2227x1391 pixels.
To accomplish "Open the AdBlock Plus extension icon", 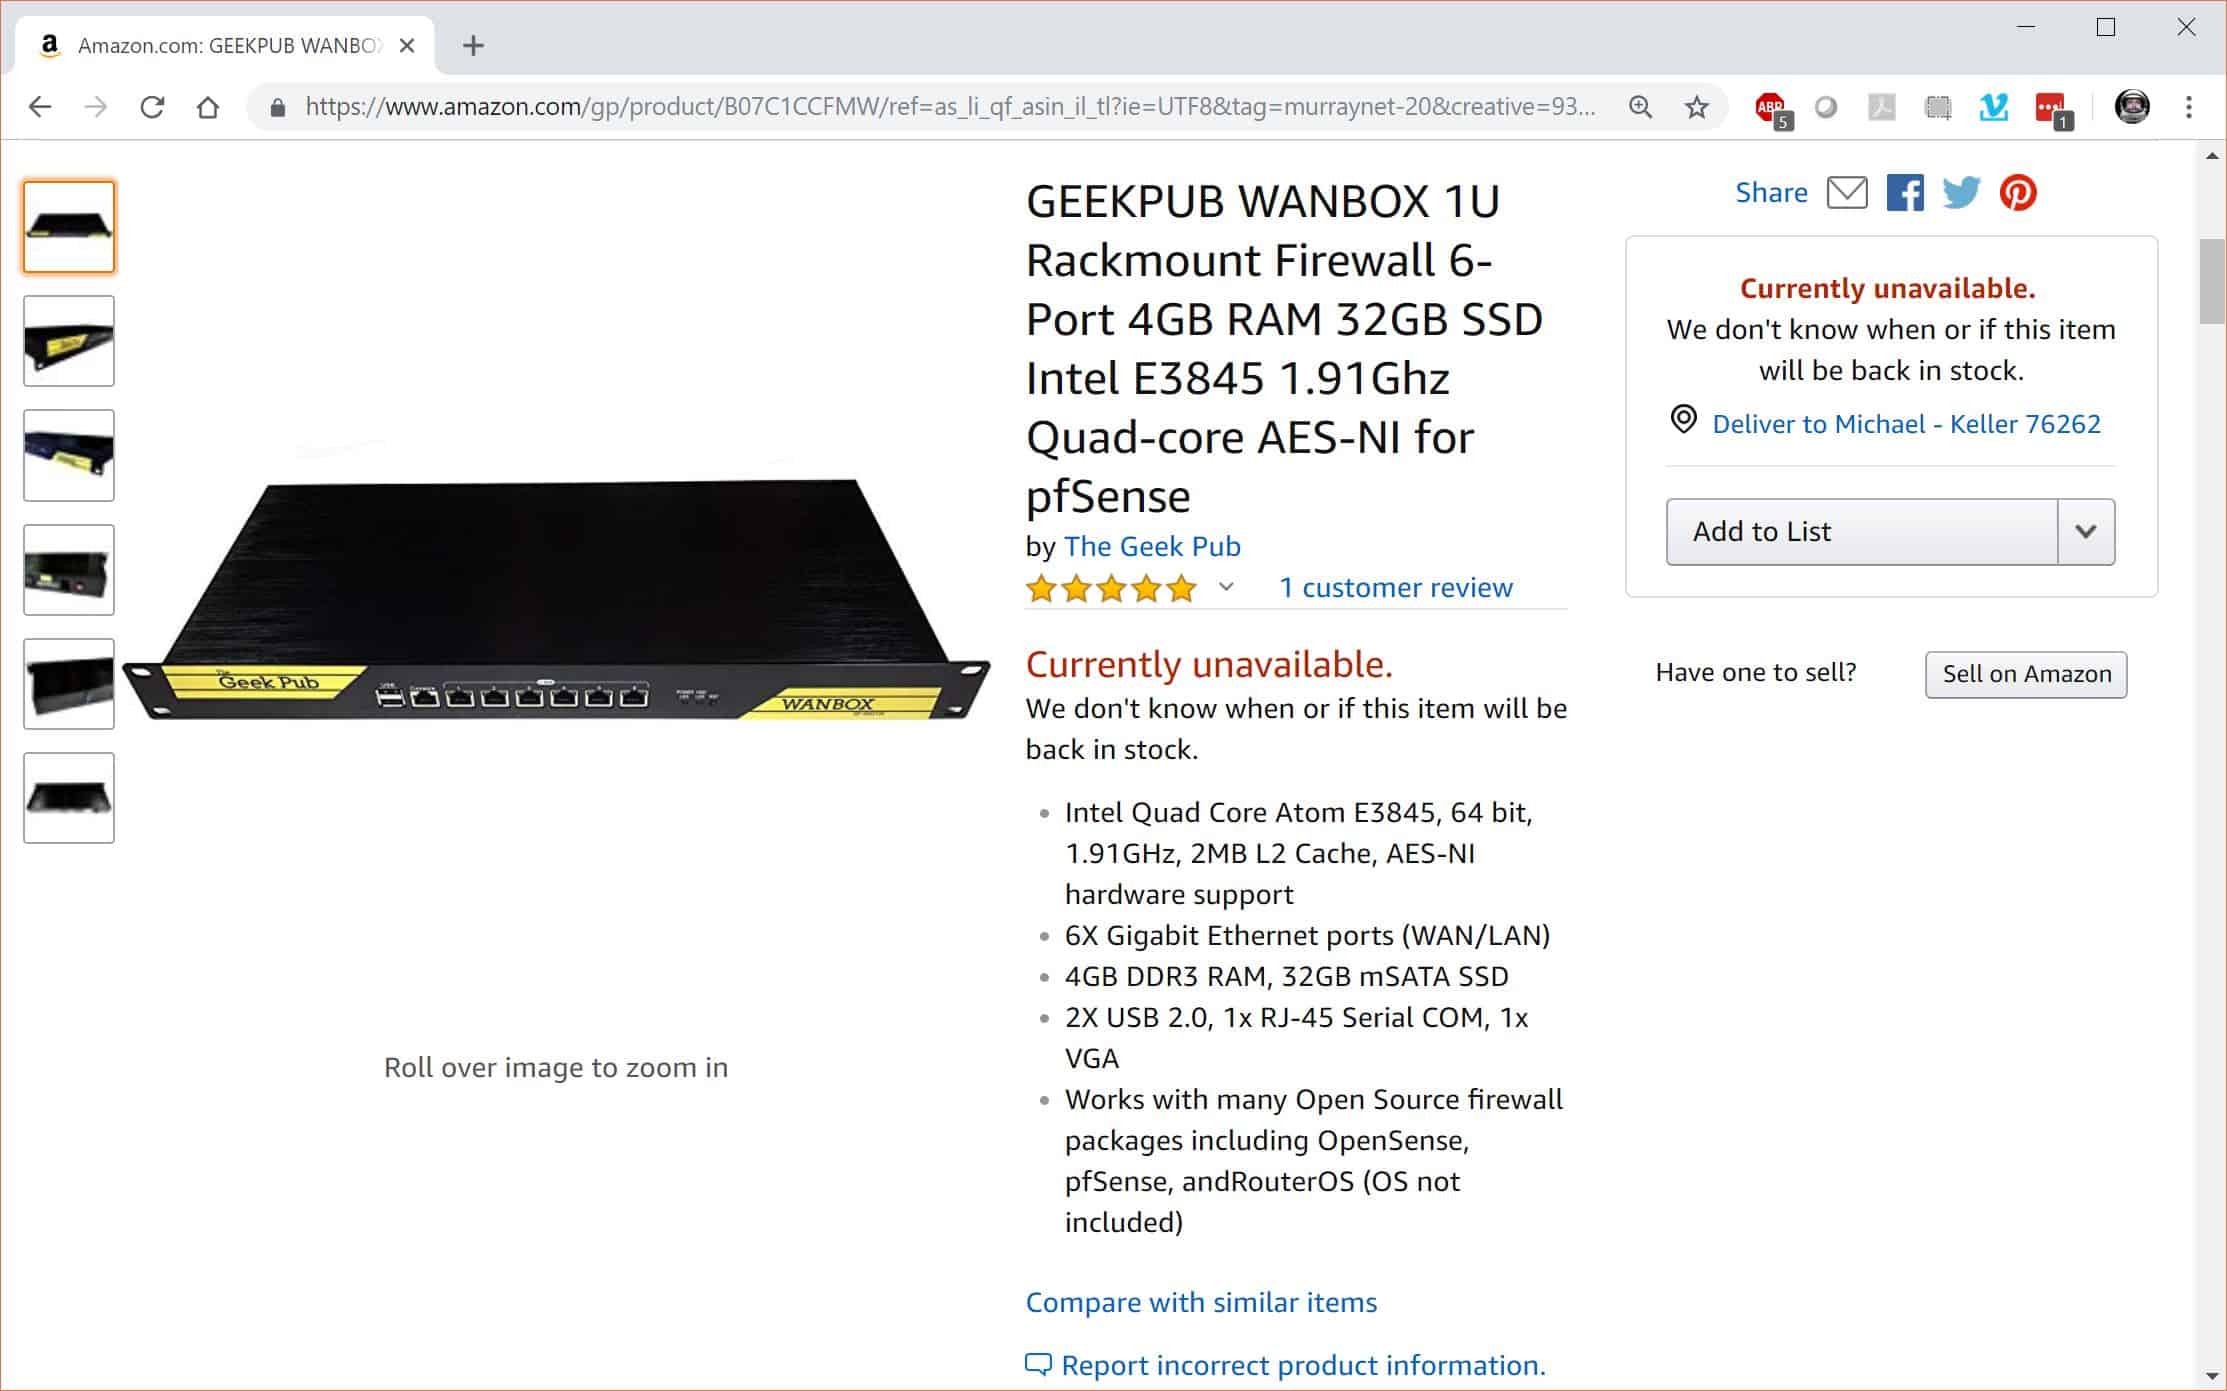I will [1772, 108].
